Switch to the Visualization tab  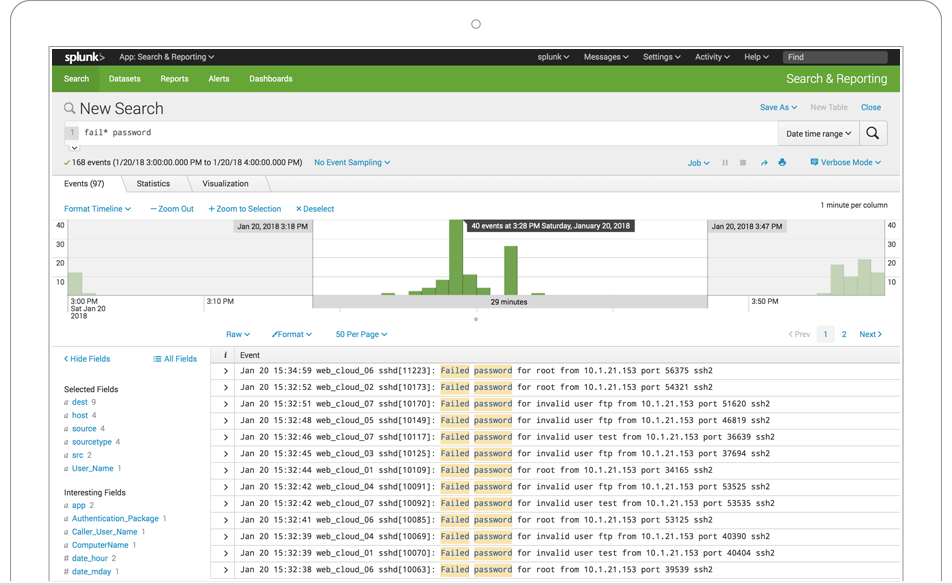click(x=225, y=184)
